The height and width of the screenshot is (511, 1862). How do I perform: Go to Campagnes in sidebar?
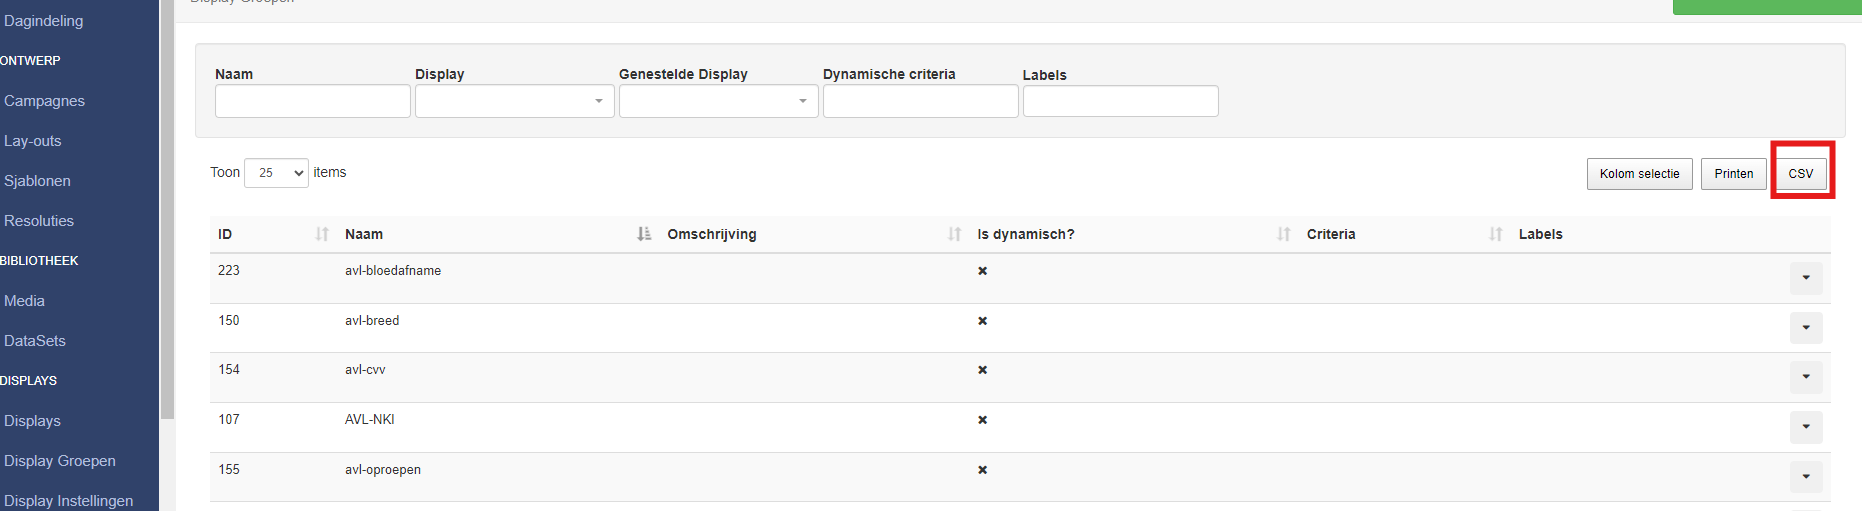pyautogui.click(x=44, y=101)
